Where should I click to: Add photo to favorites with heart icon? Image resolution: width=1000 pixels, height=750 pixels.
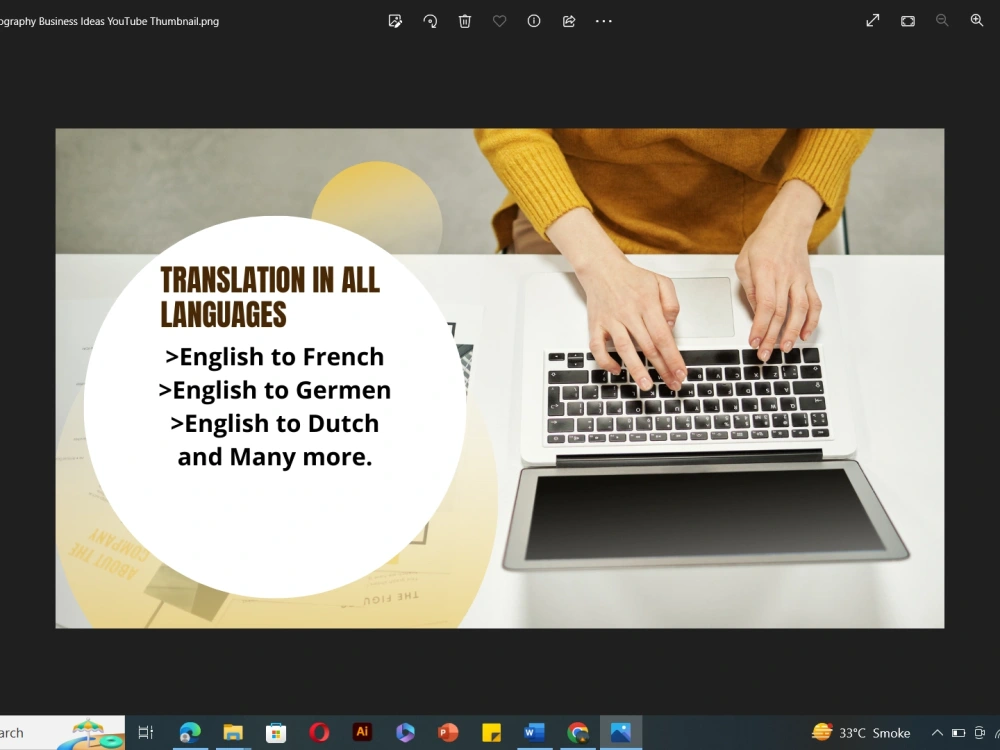pyautogui.click(x=499, y=21)
